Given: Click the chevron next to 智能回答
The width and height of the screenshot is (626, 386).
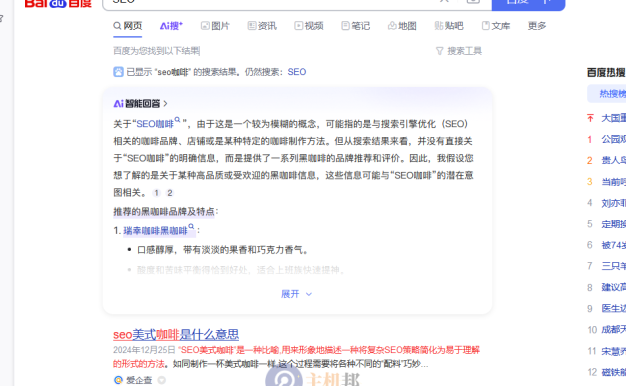Looking at the screenshot, I should pyautogui.click(x=165, y=104).
